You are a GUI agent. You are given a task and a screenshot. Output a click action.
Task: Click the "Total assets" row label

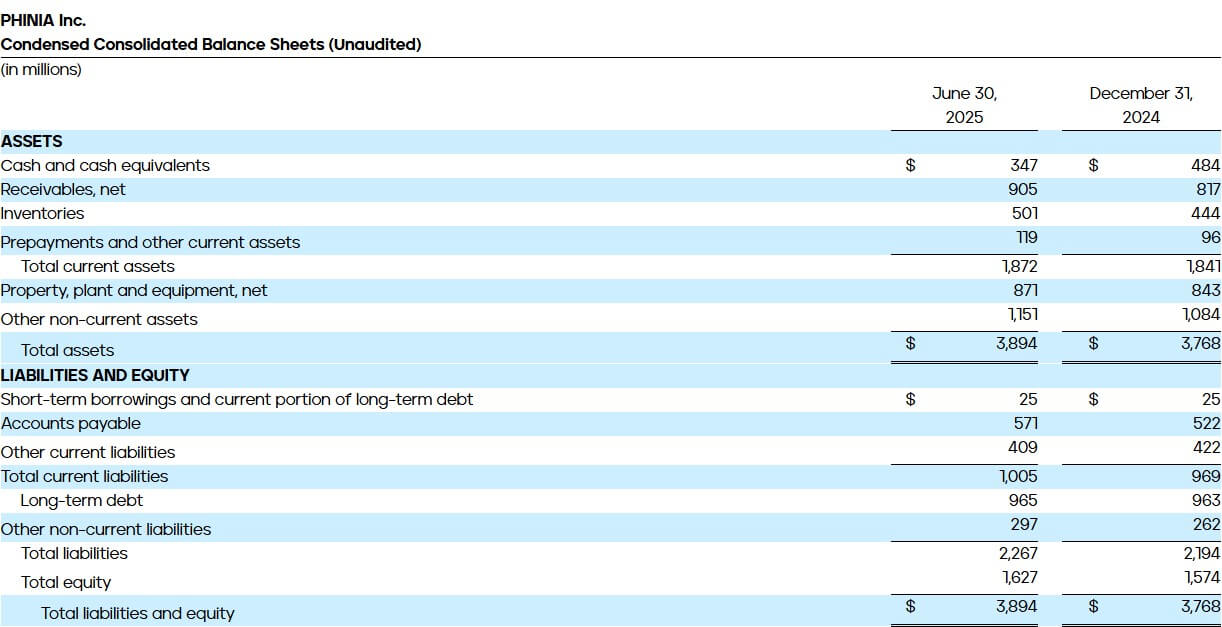[68, 350]
